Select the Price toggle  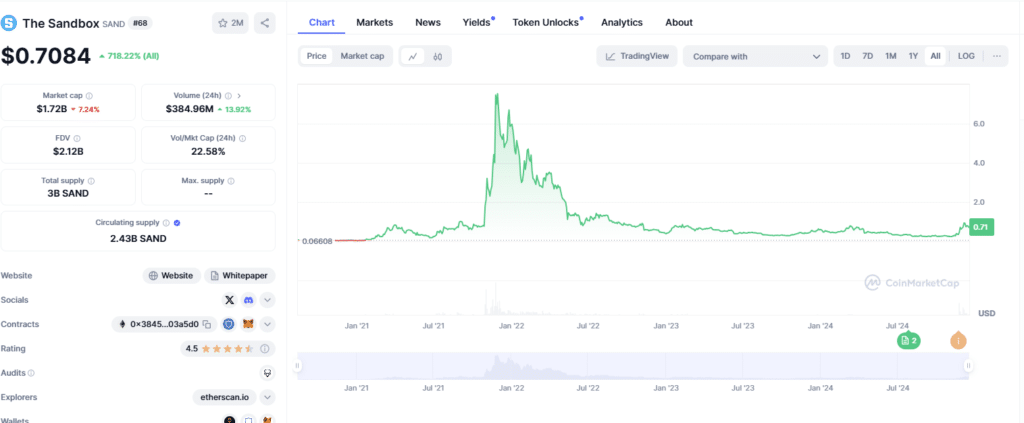coord(317,56)
